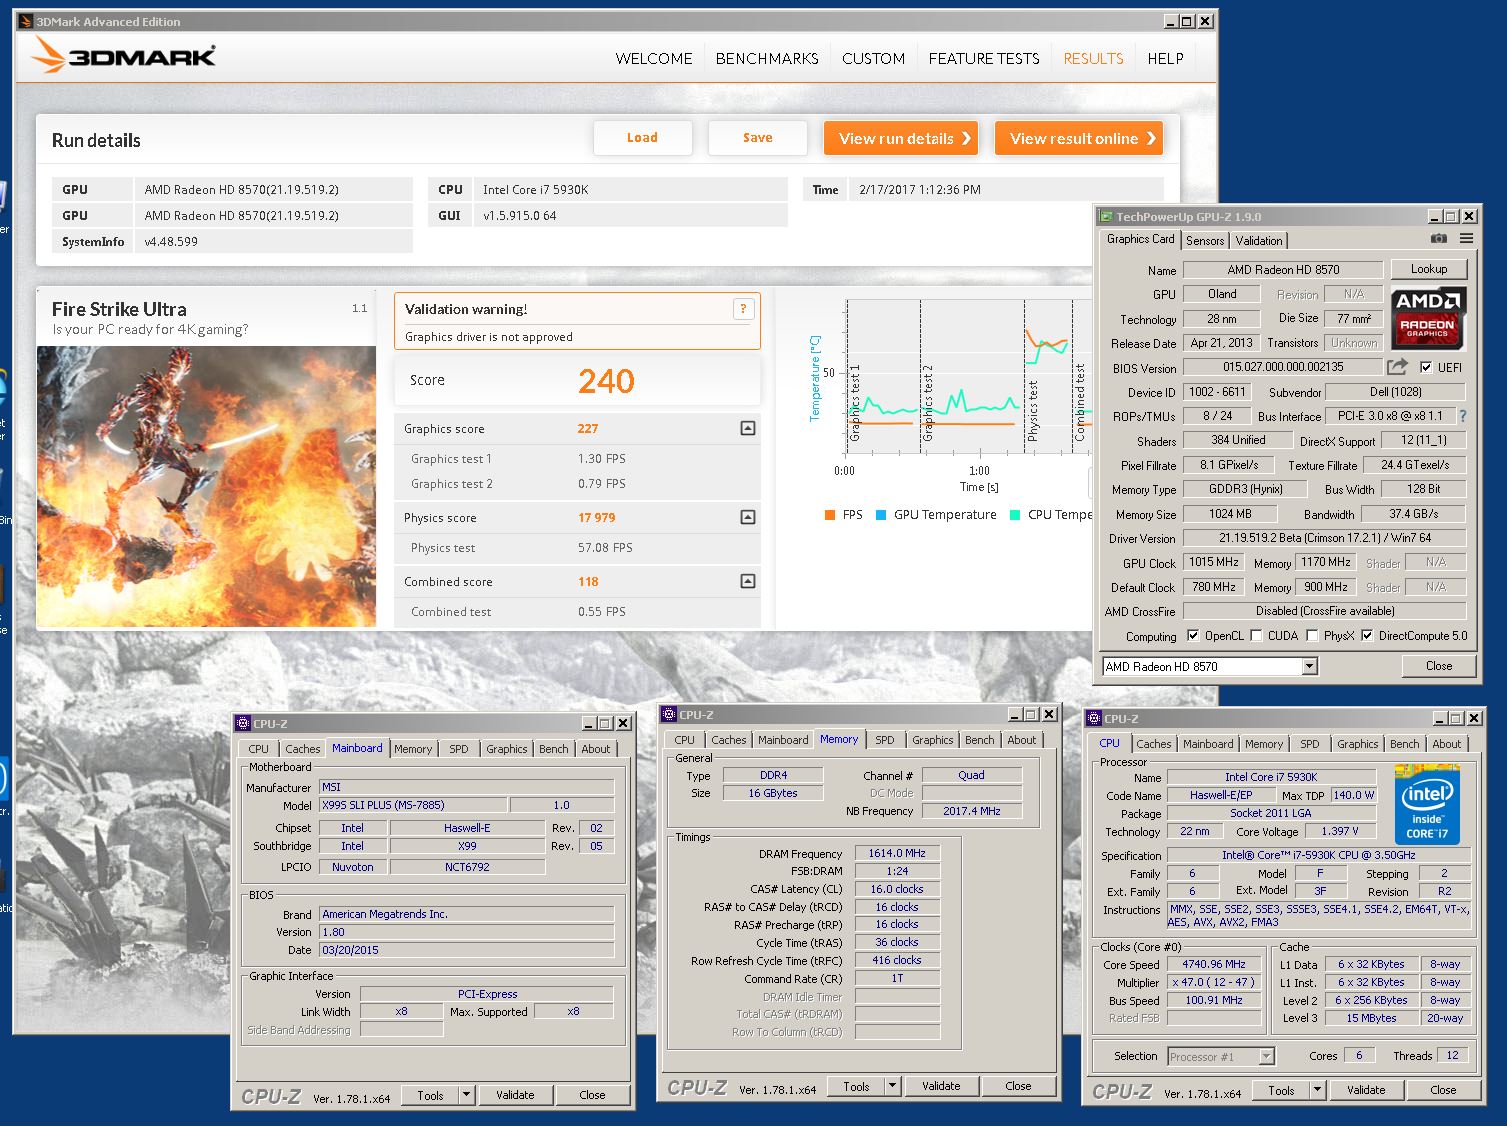Click View result online button
1507x1126 pixels.
pos(1078,138)
